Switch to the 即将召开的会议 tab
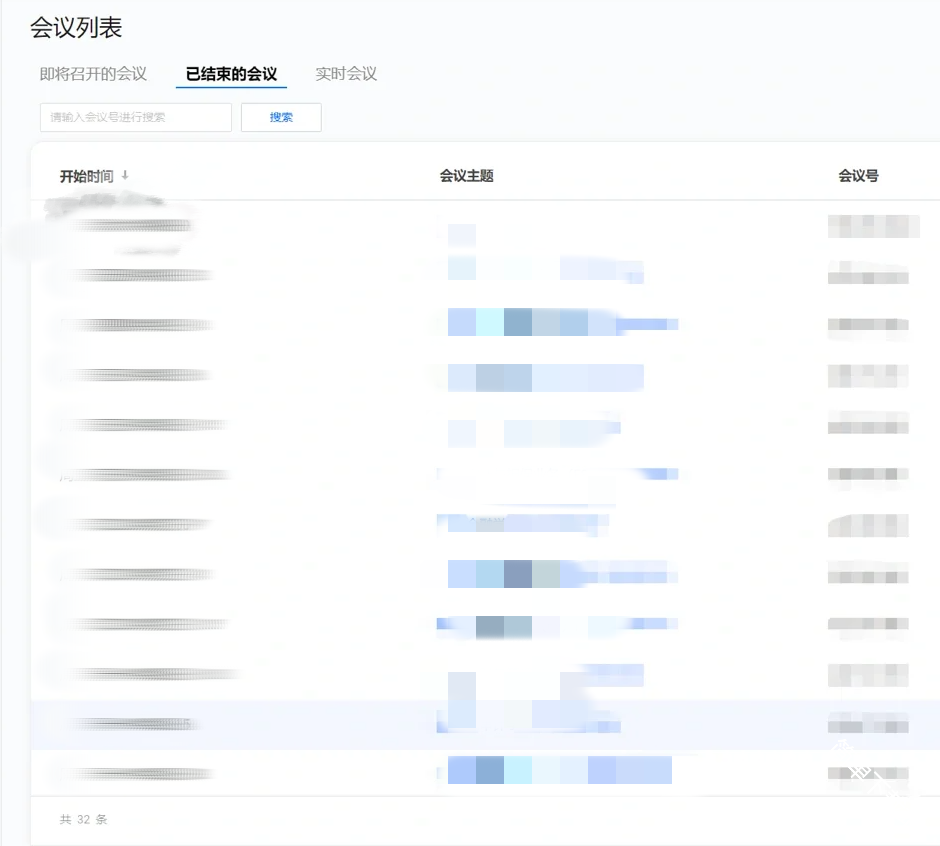940x846 pixels. 93,74
